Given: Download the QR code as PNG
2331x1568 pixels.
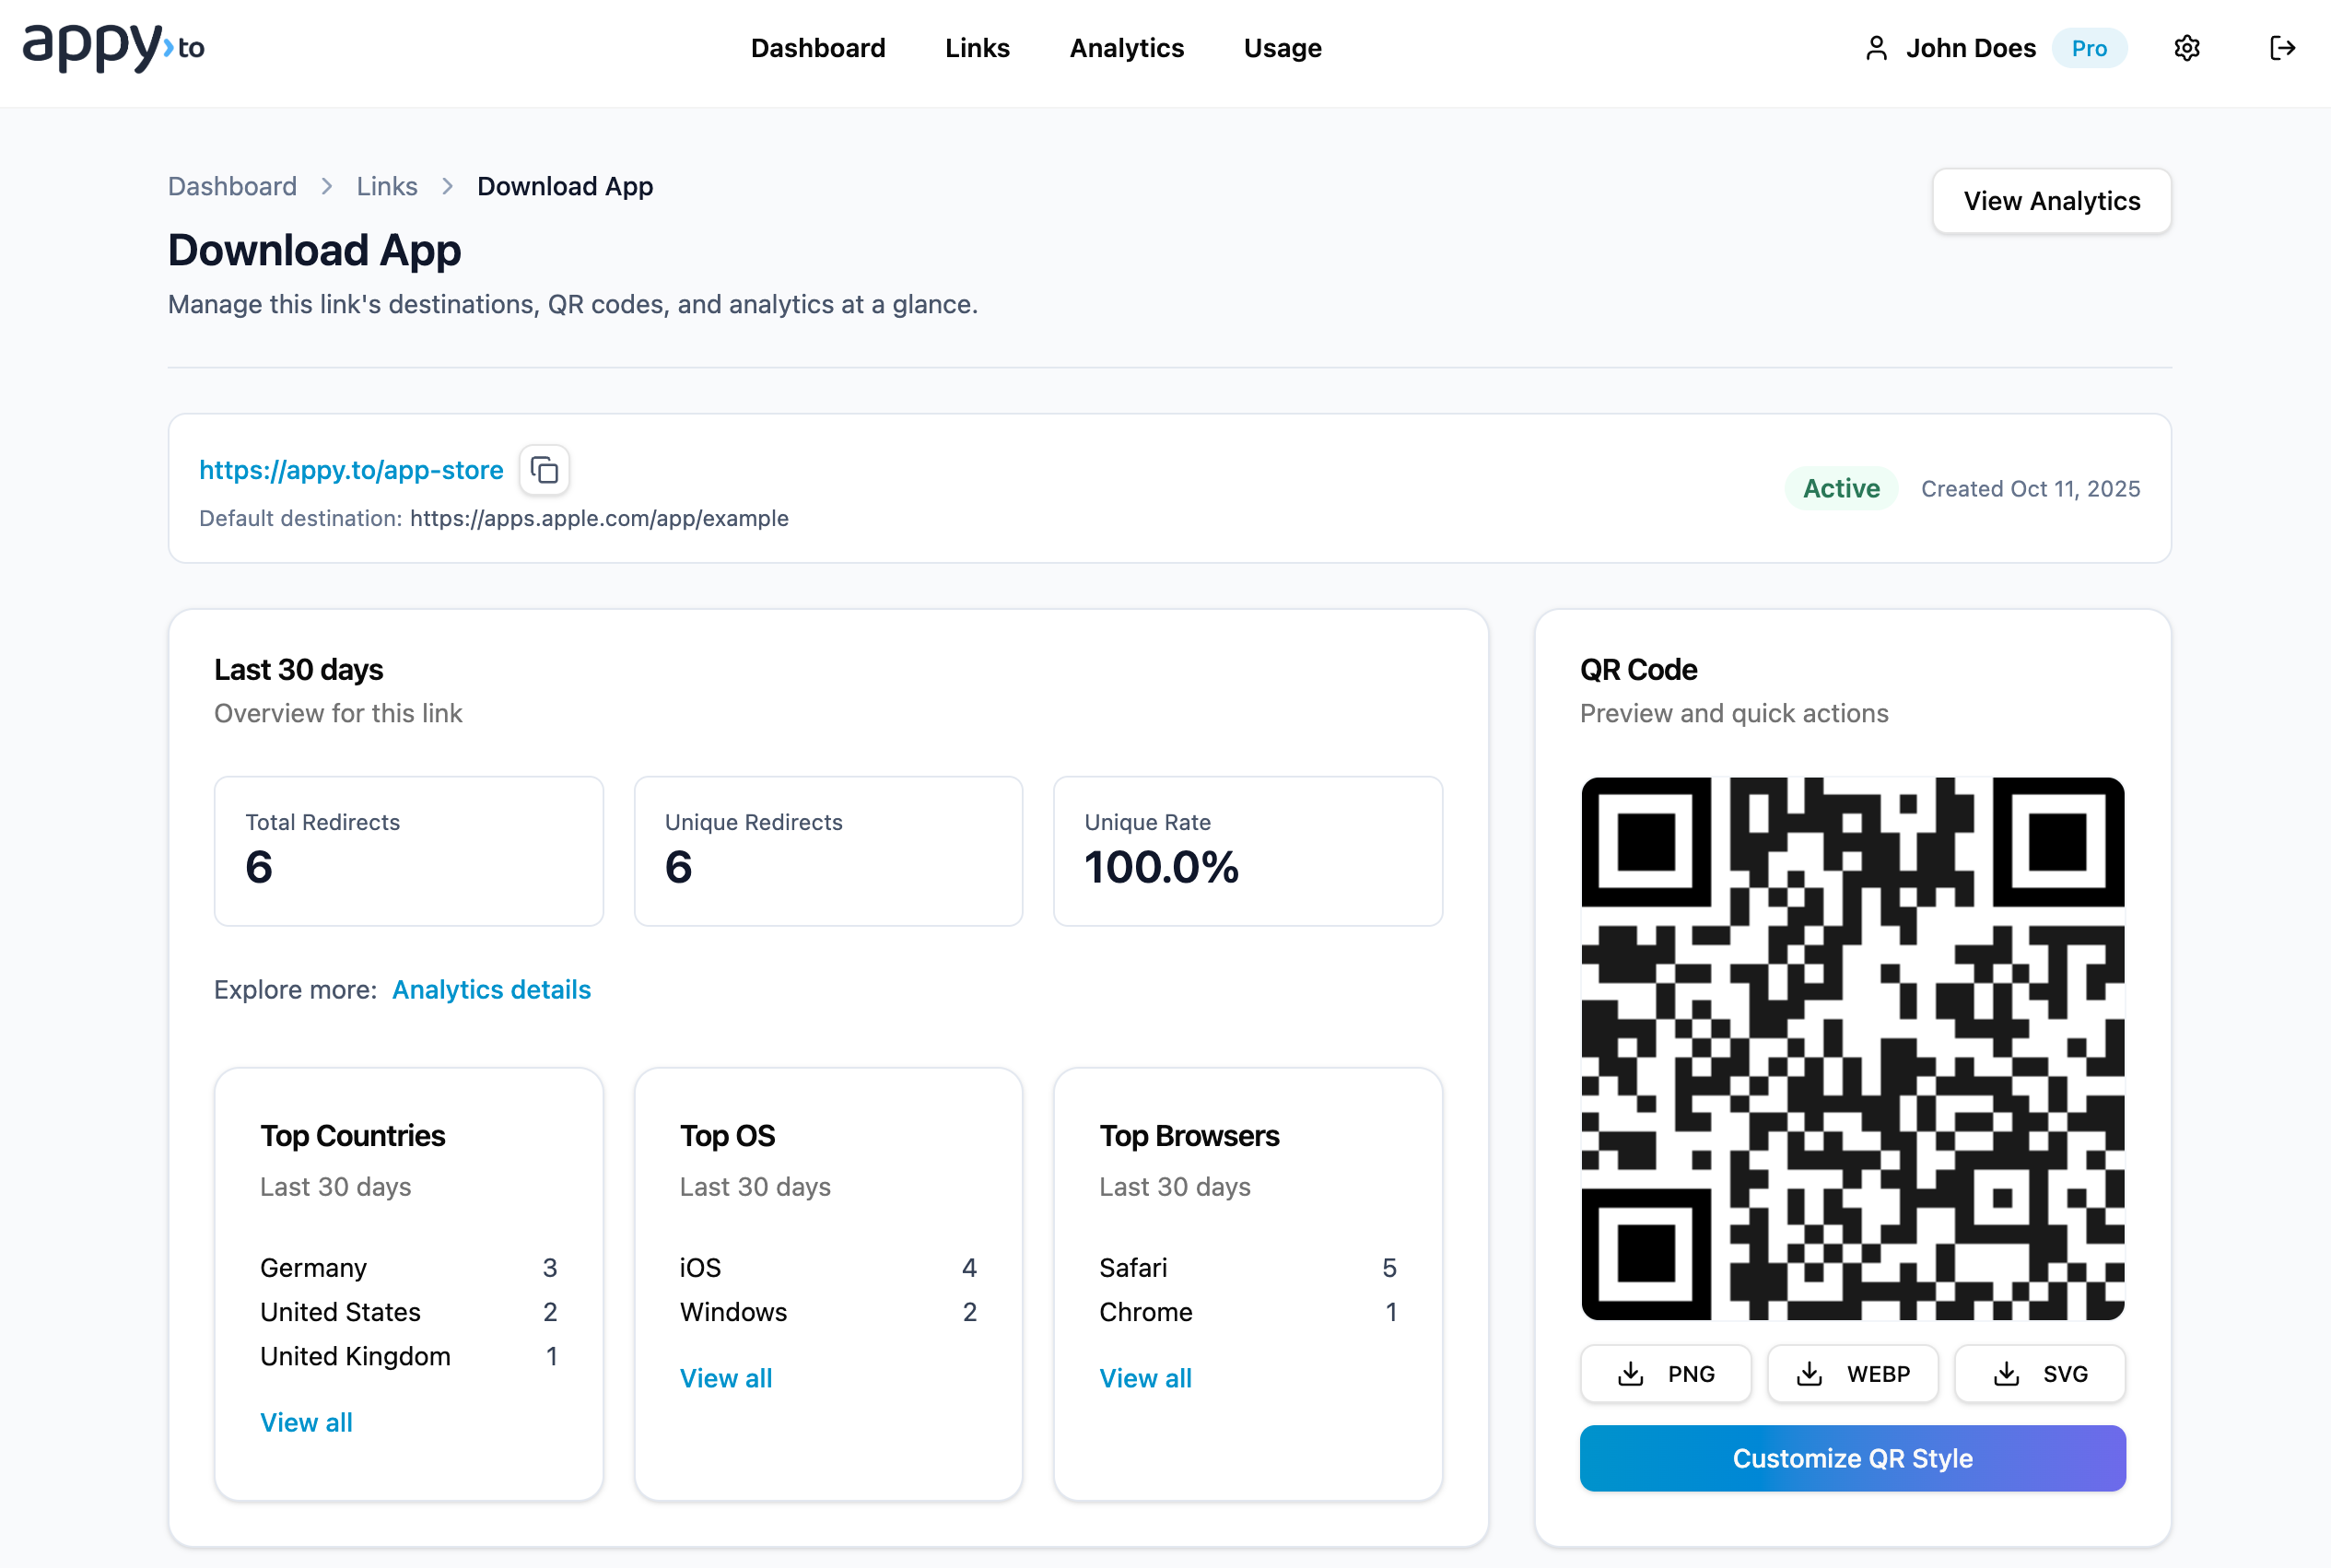Looking at the screenshot, I should click(x=1665, y=1374).
